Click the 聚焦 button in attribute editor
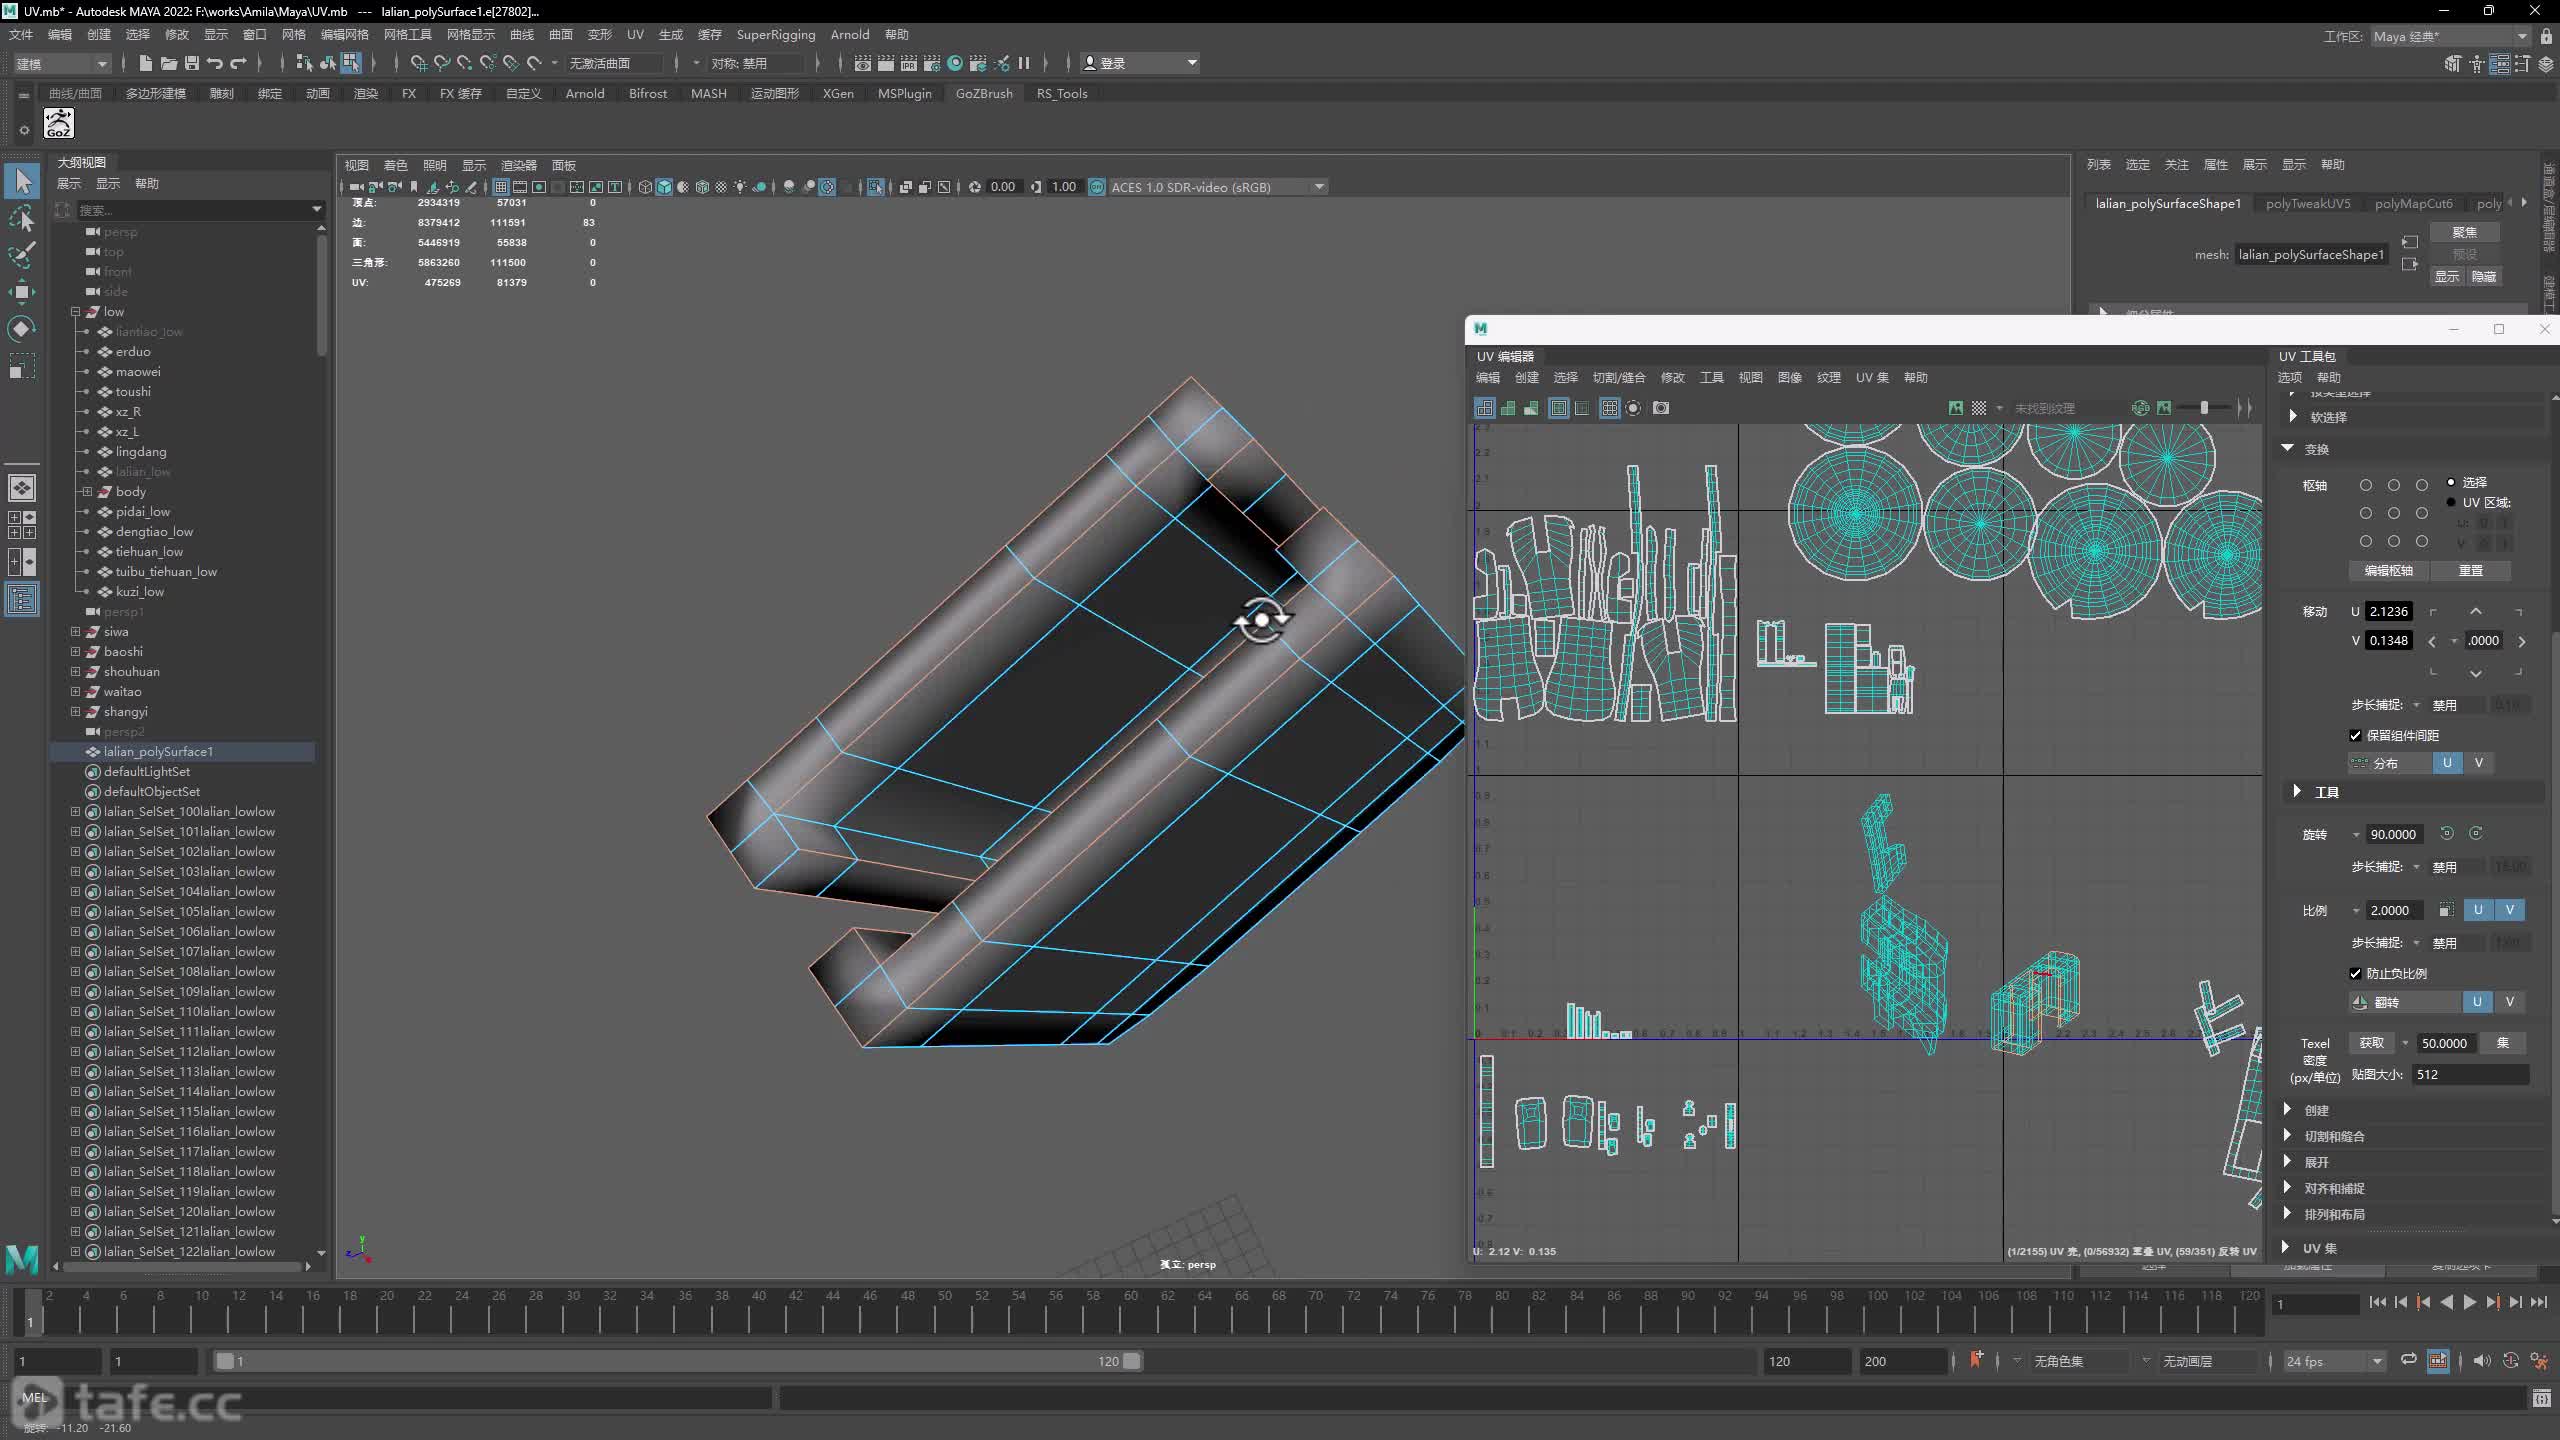2560x1440 pixels. click(2464, 232)
